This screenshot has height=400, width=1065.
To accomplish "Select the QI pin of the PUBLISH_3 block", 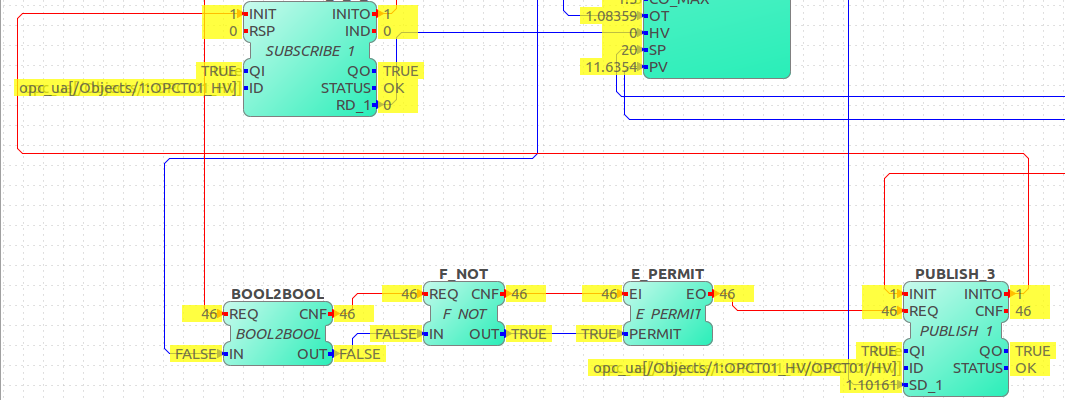I will point(916,351).
